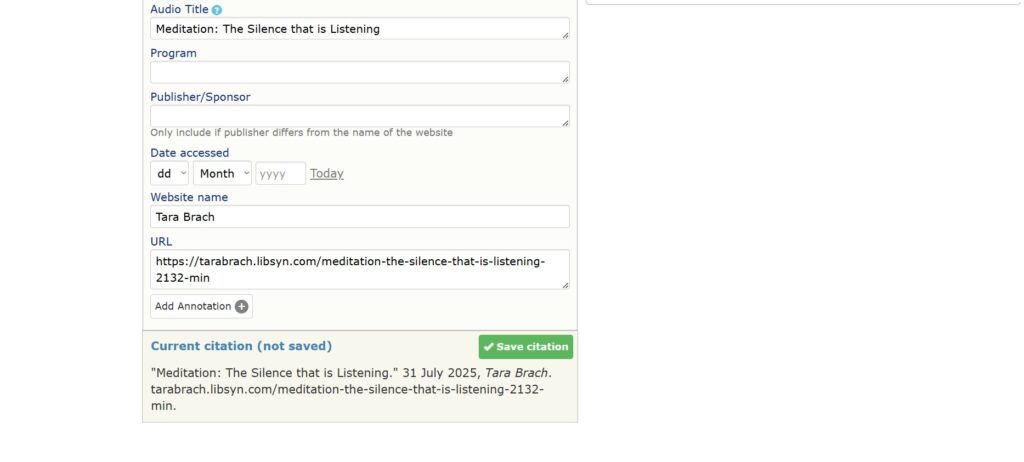
Task: Focus the Publisher/Sponsor input field
Action: tap(360, 116)
